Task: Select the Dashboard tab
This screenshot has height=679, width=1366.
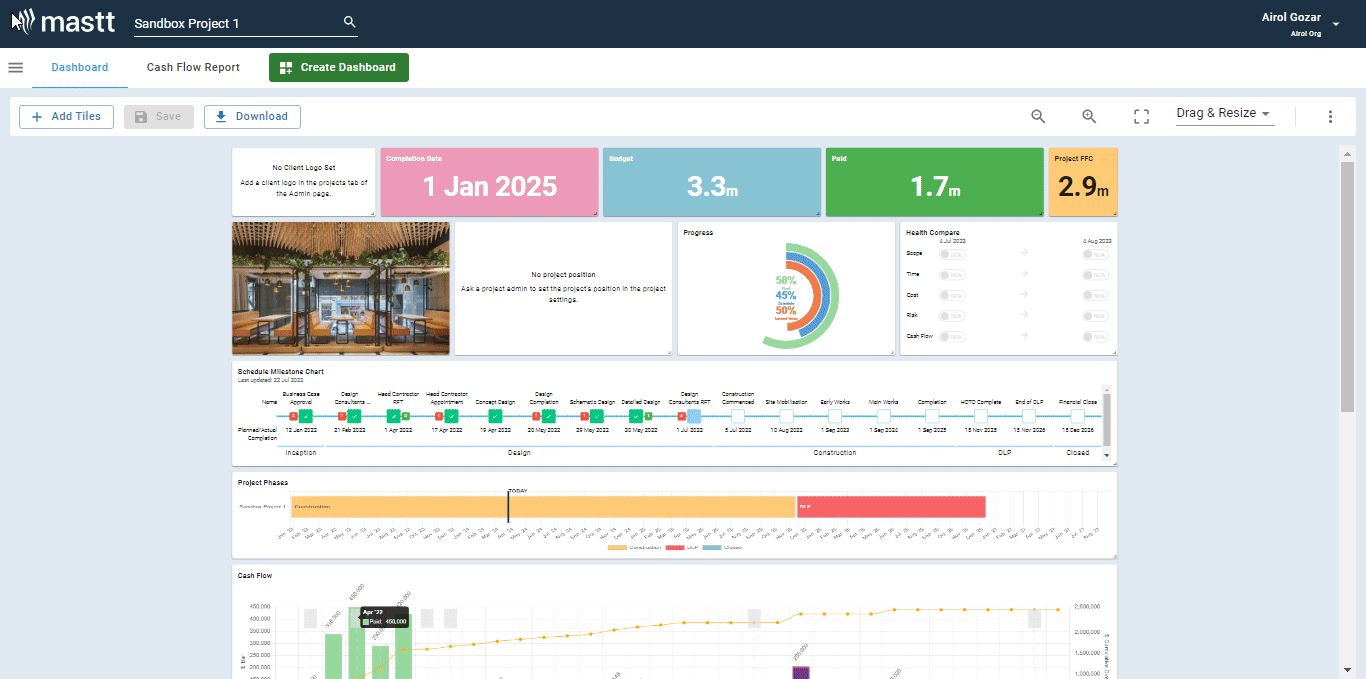Action: point(79,67)
